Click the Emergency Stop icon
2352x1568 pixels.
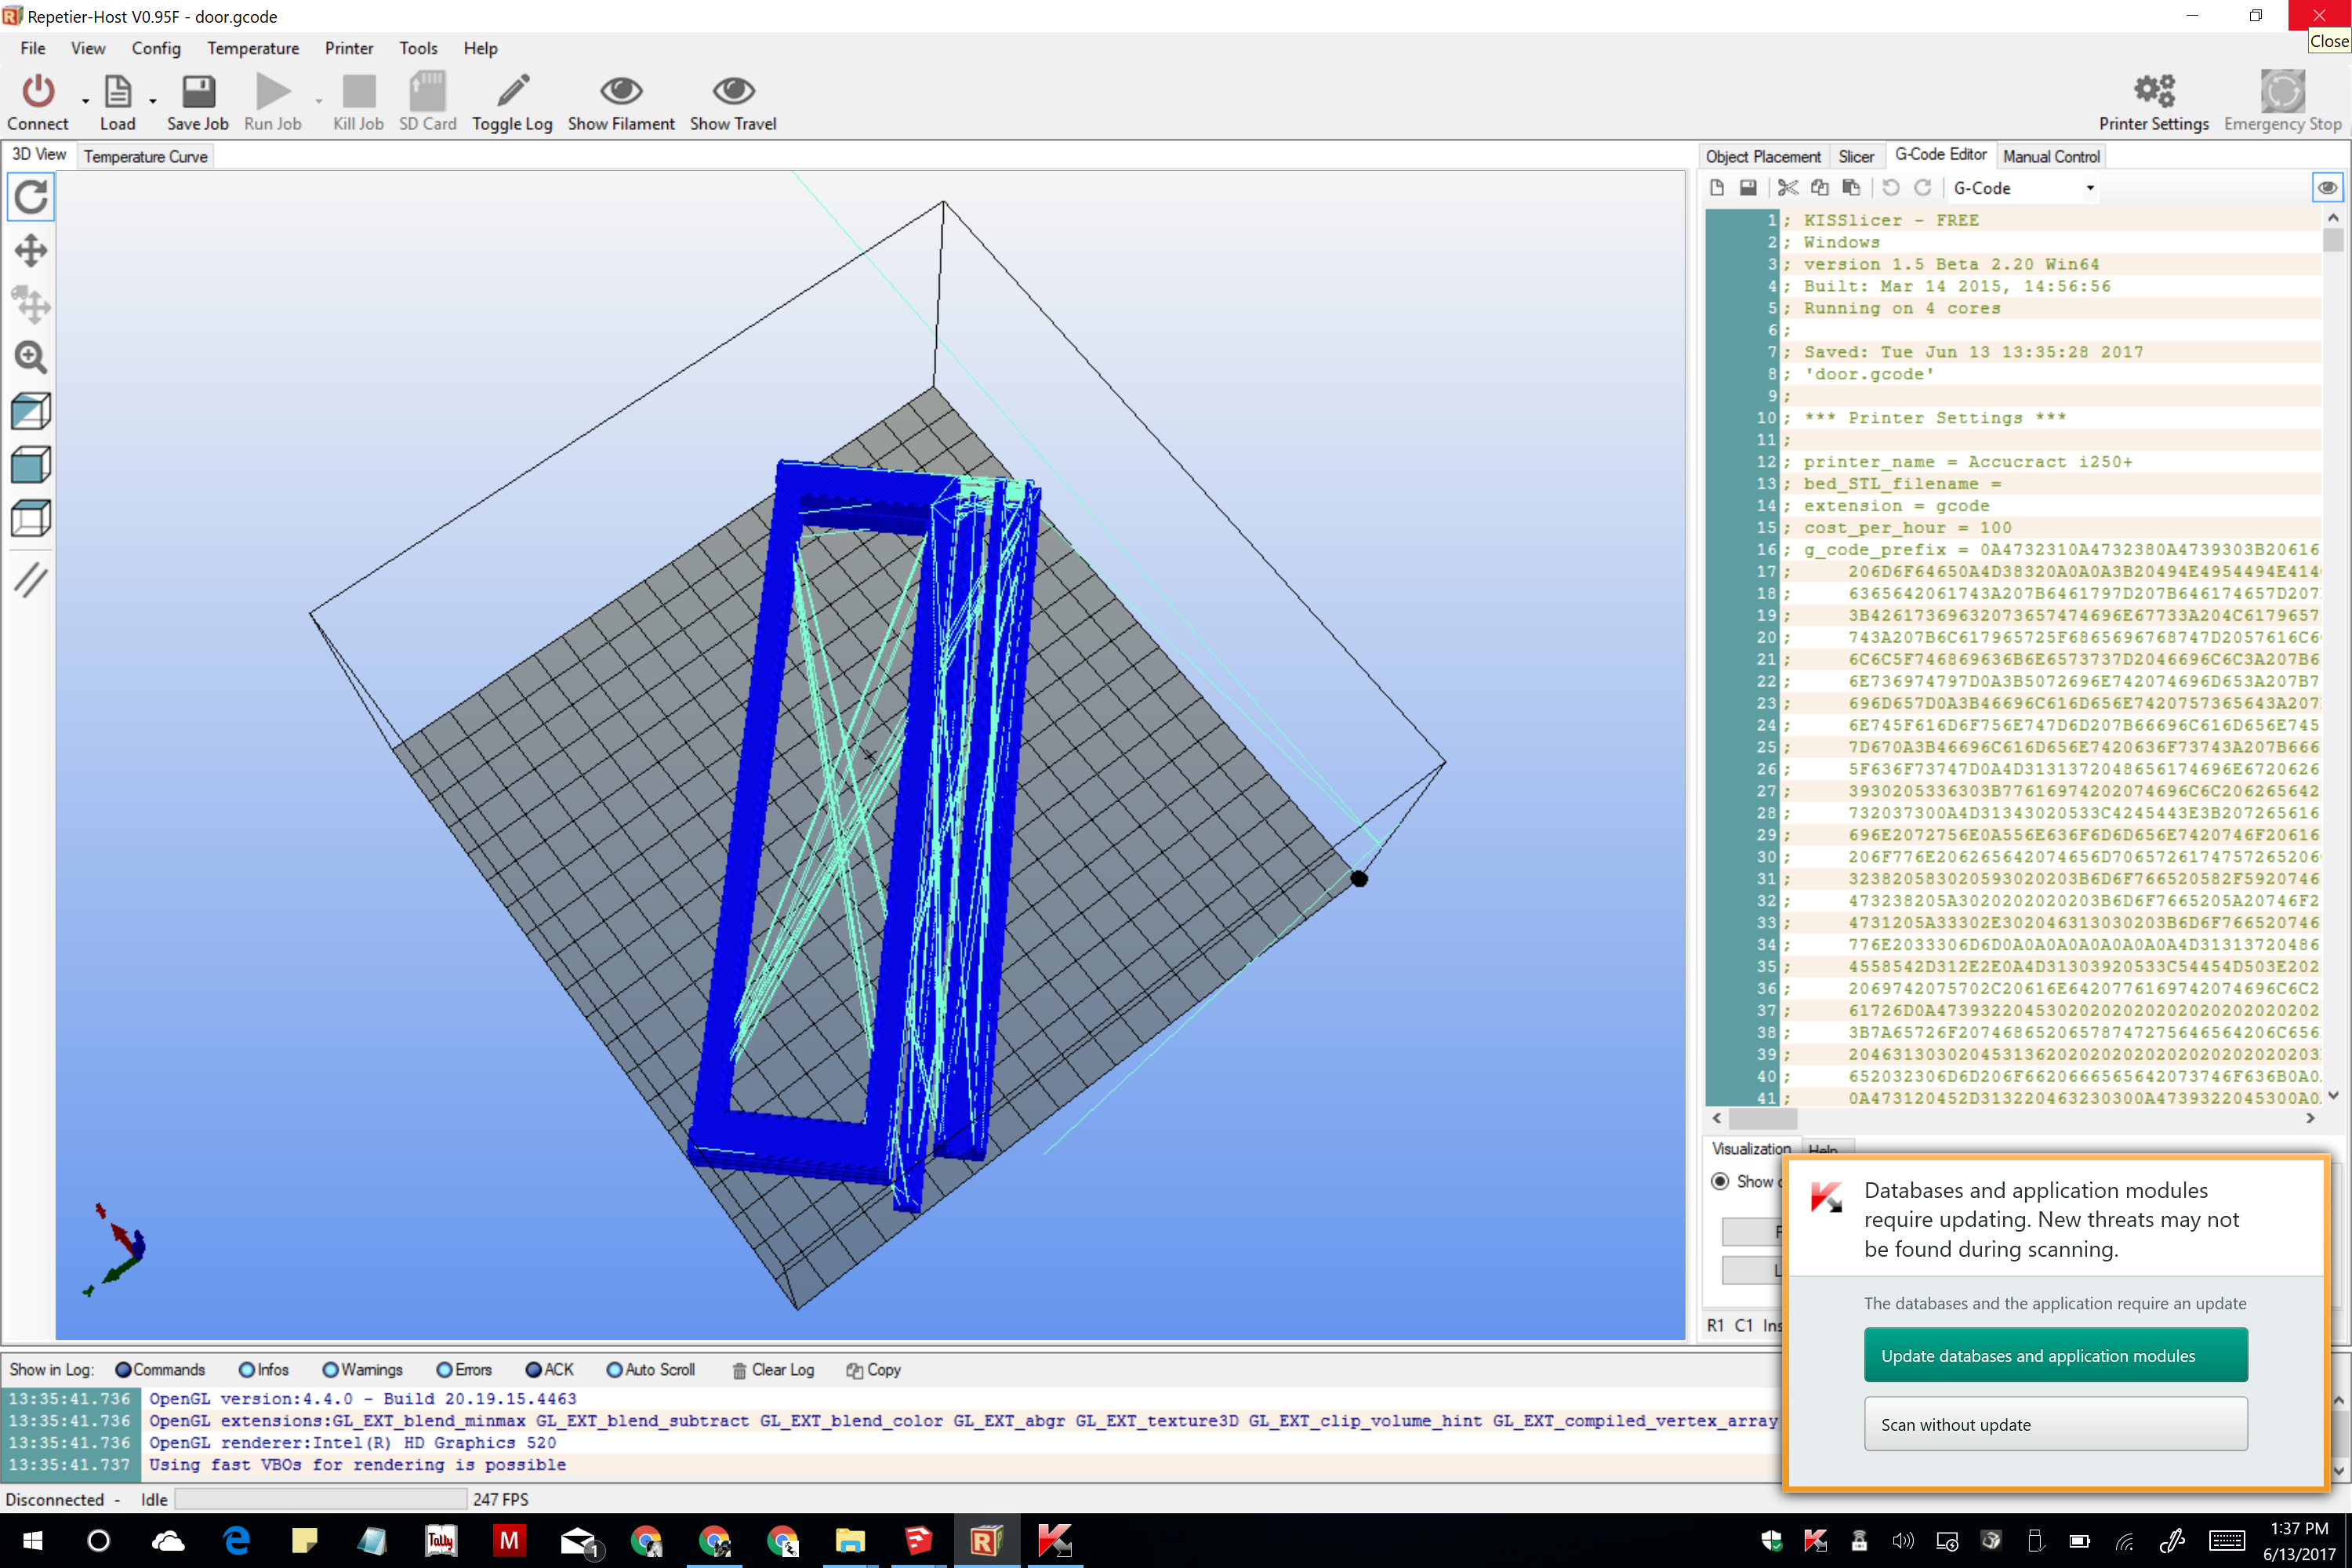tap(2283, 91)
